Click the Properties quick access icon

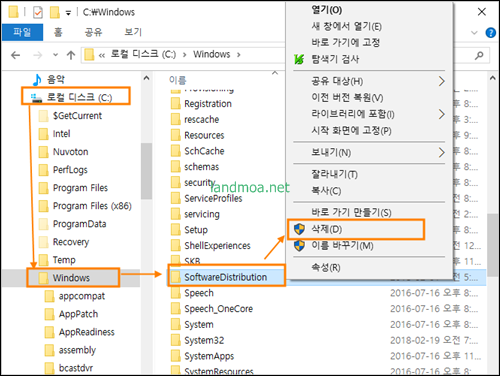(x=38, y=12)
